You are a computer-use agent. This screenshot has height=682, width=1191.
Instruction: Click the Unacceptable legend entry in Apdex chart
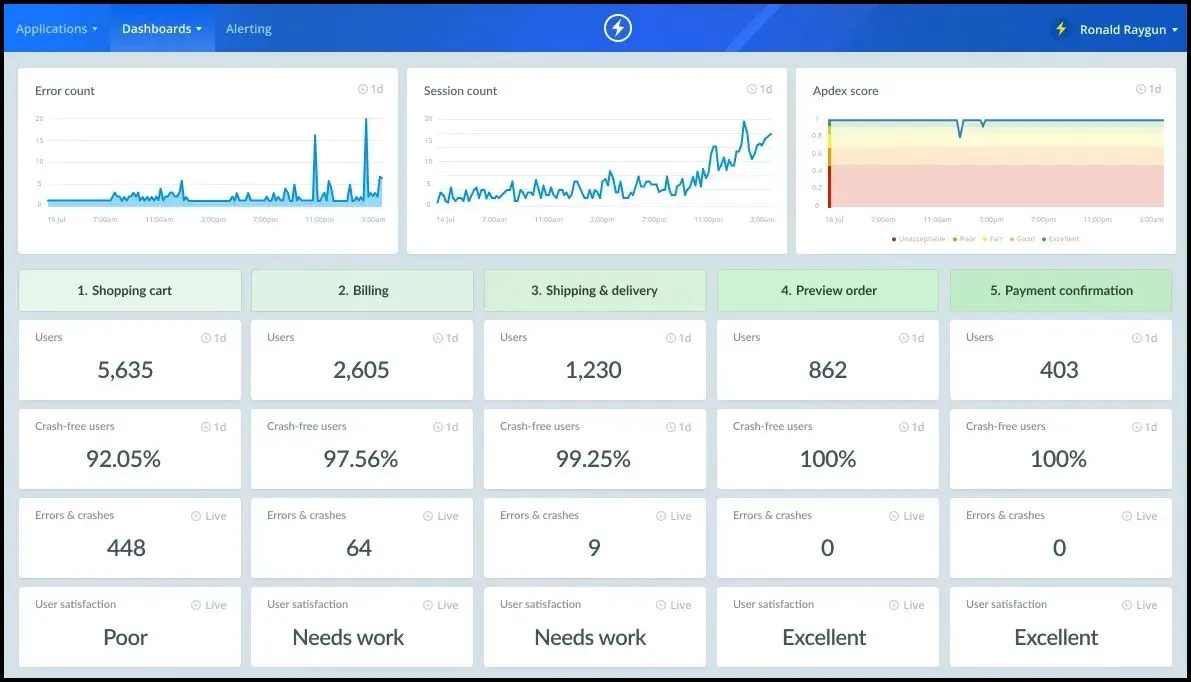918,238
